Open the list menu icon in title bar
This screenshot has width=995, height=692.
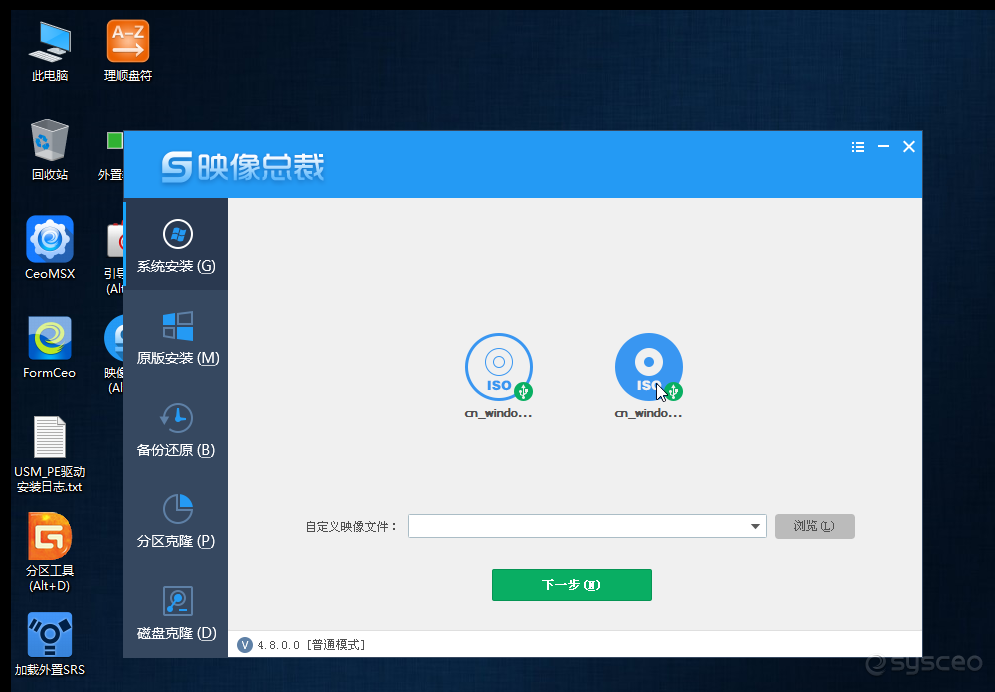(x=858, y=147)
